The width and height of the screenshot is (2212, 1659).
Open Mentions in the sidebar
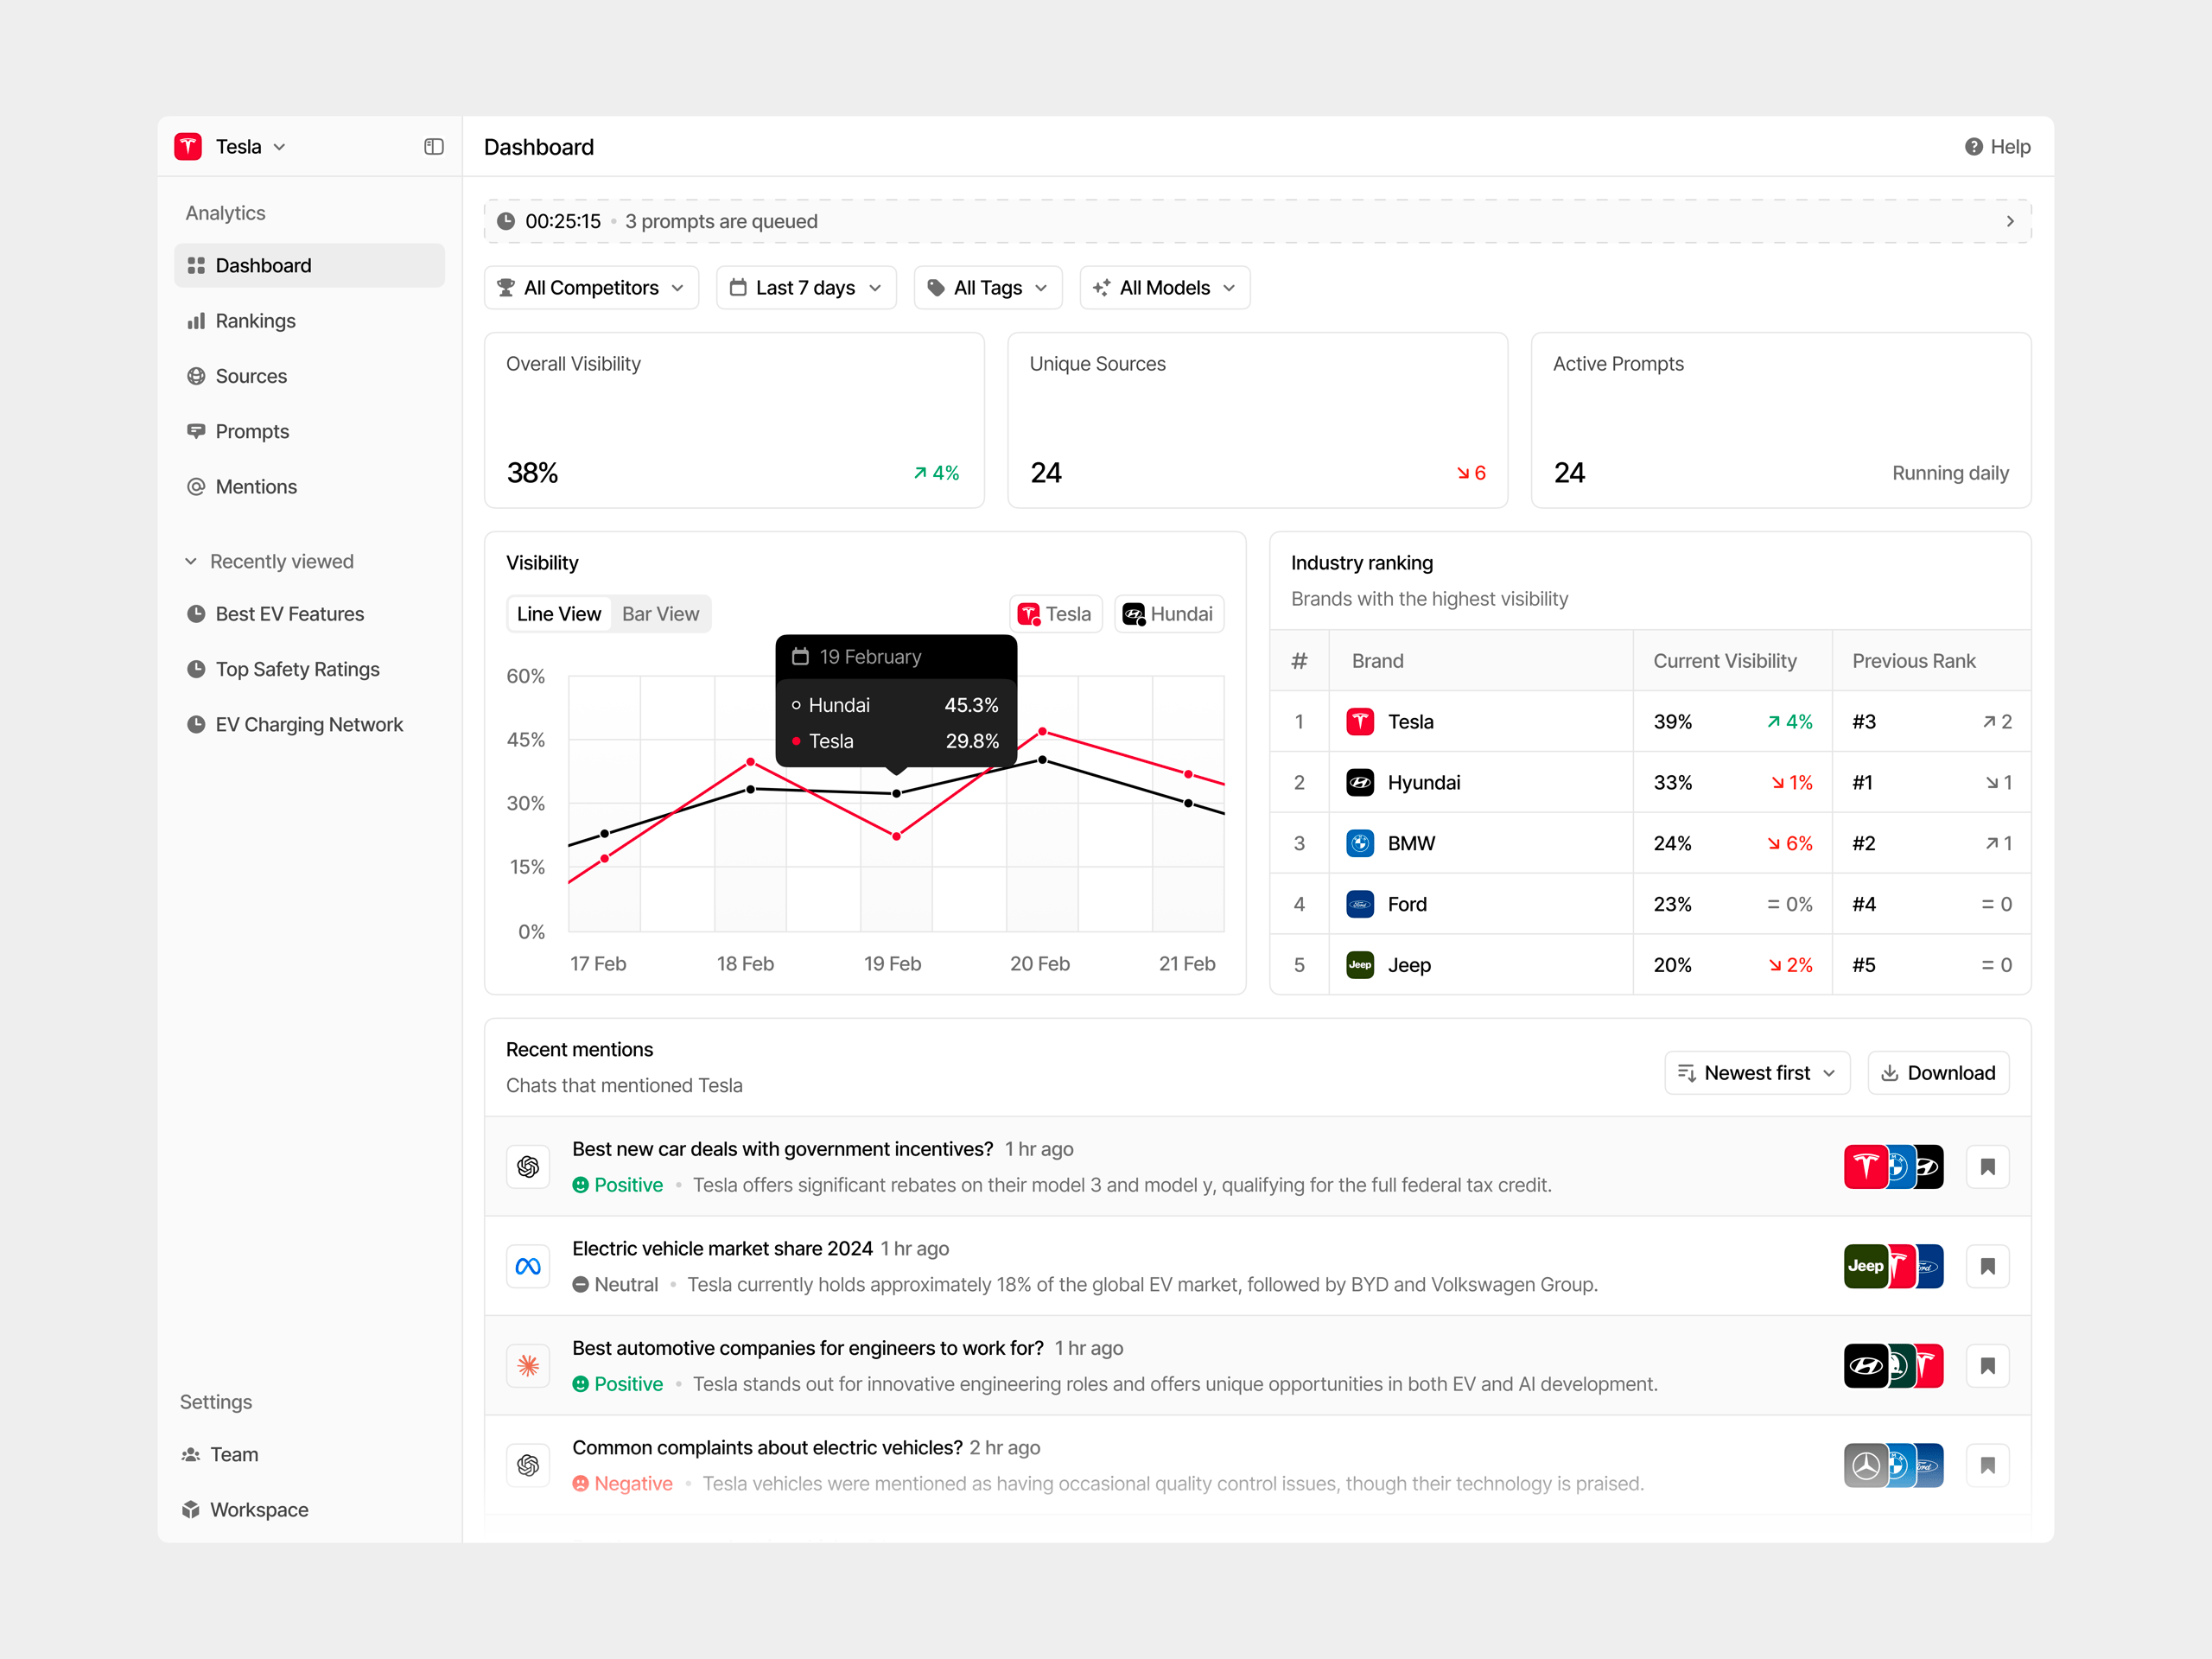click(x=309, y=487)
